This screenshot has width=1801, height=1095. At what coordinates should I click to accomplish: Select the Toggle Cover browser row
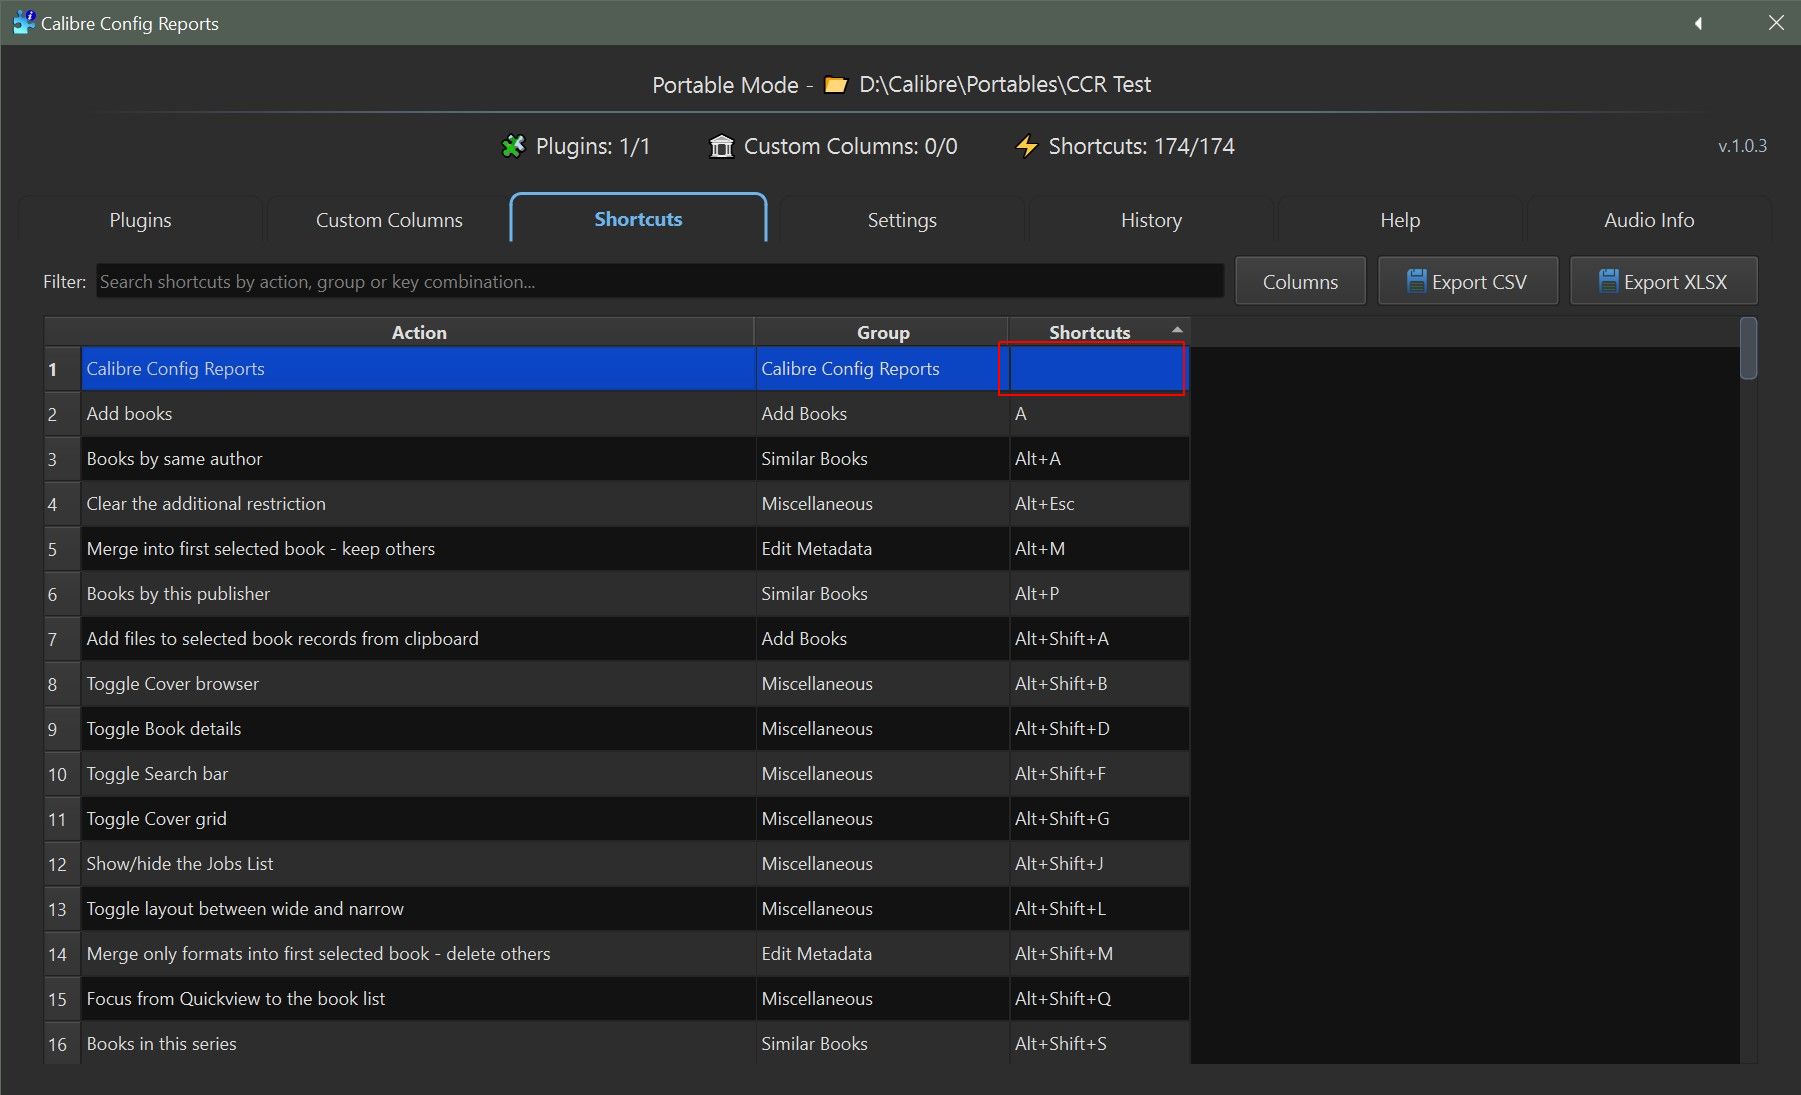(x=418, y=684)
